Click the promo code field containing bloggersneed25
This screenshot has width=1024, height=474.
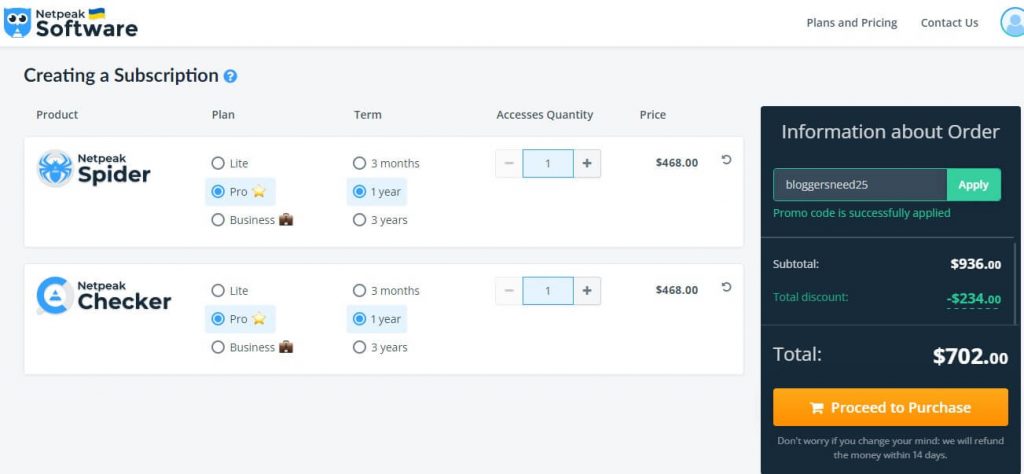pos(860,185)
